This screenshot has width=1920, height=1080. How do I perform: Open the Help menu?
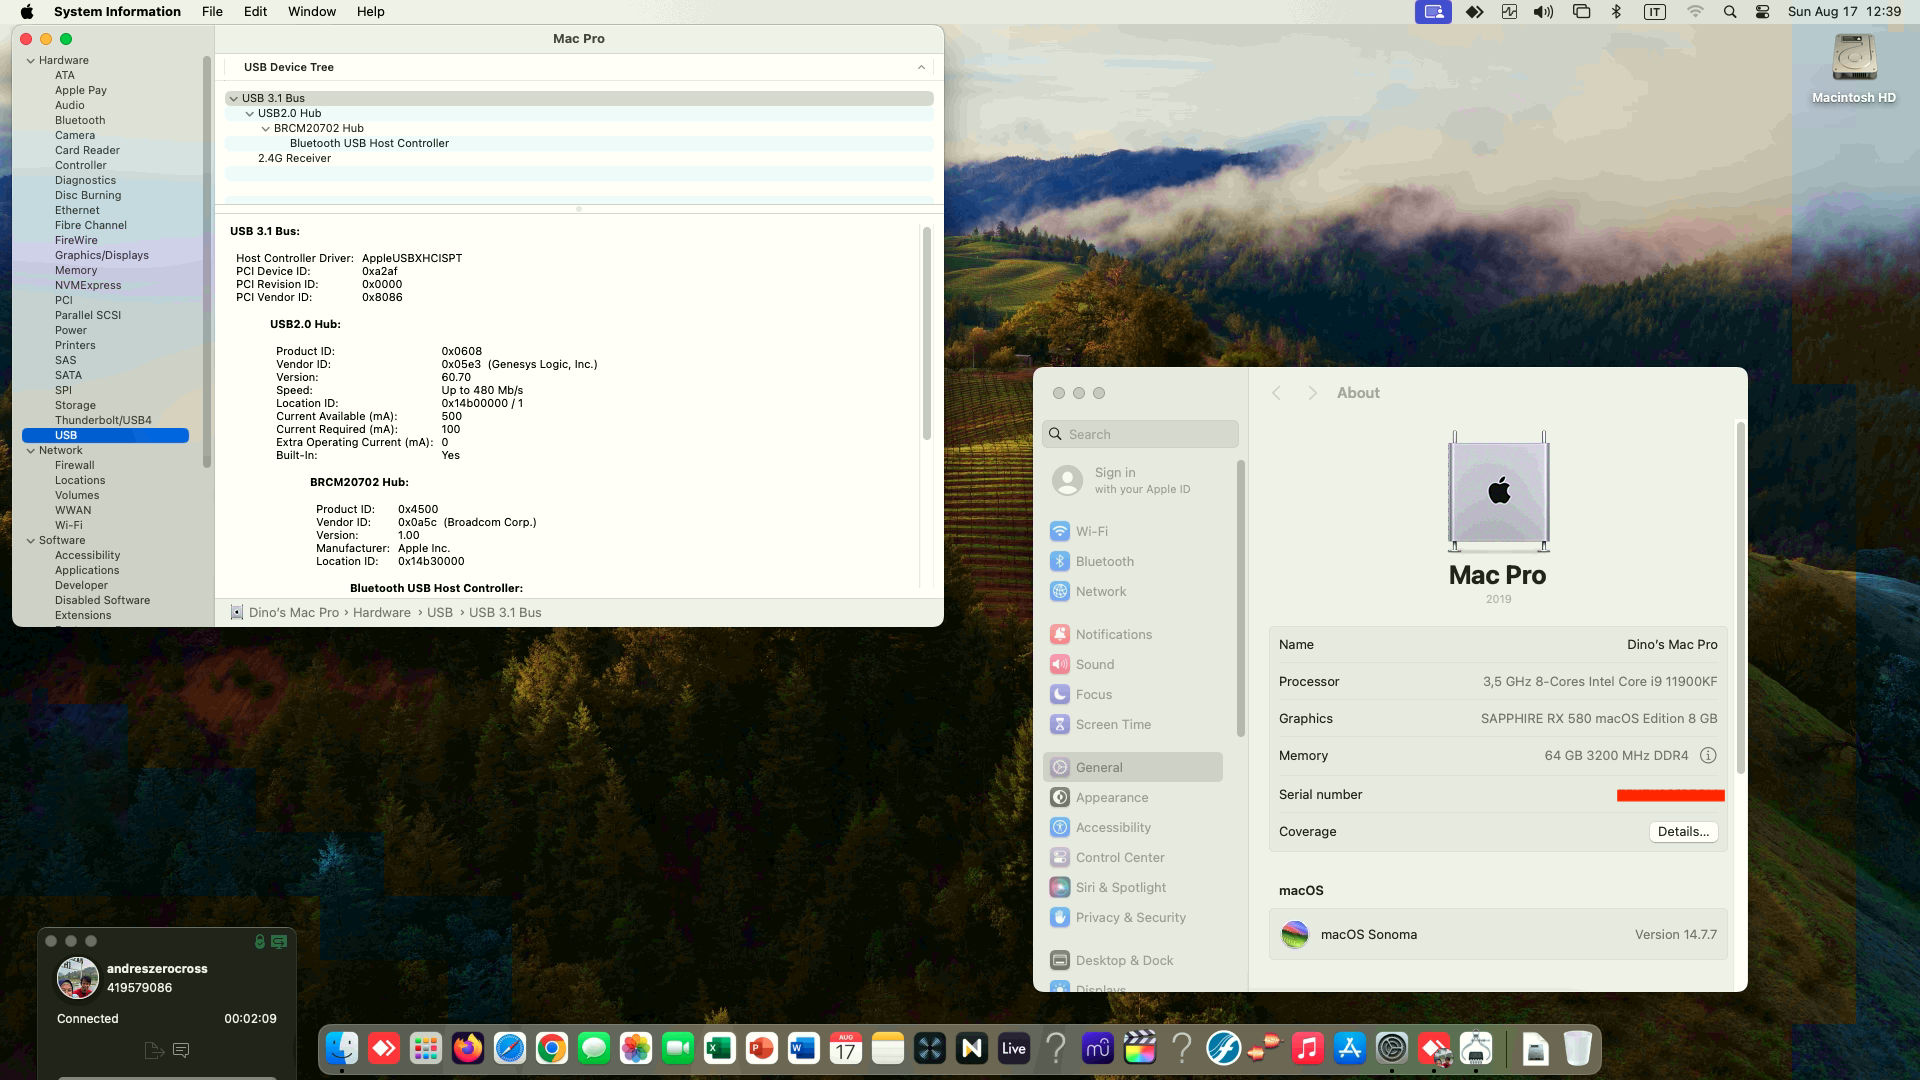pyautogui.click(x=370, y=12)
